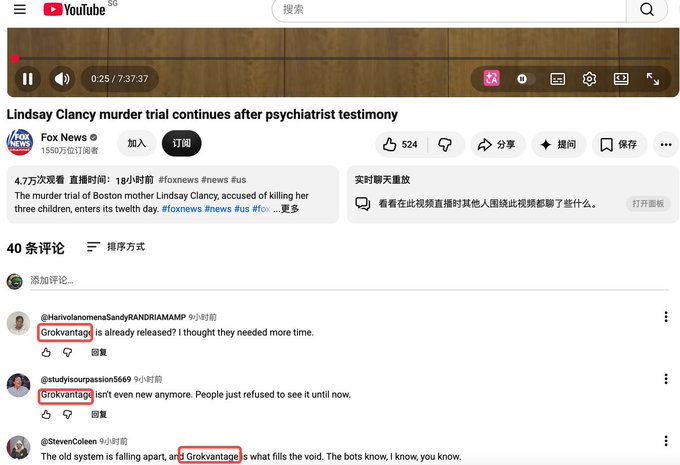Open options menu for StevenColeen's comment
680x465 pixels.
pos(666,441)
